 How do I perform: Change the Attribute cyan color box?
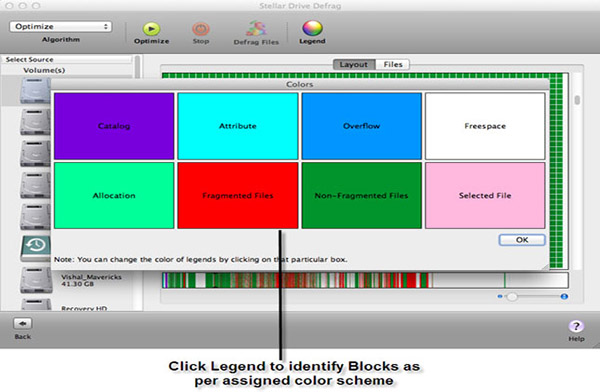(238, 126)
